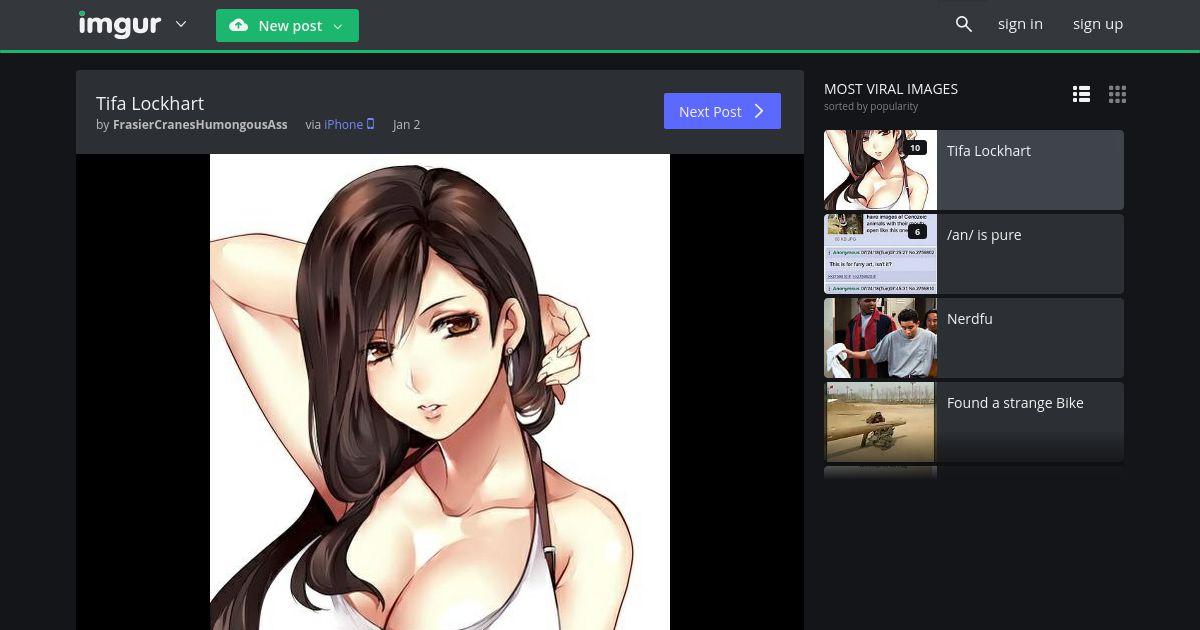Click the 10 image count badge

pyautogui.click(x=915, y=148)
